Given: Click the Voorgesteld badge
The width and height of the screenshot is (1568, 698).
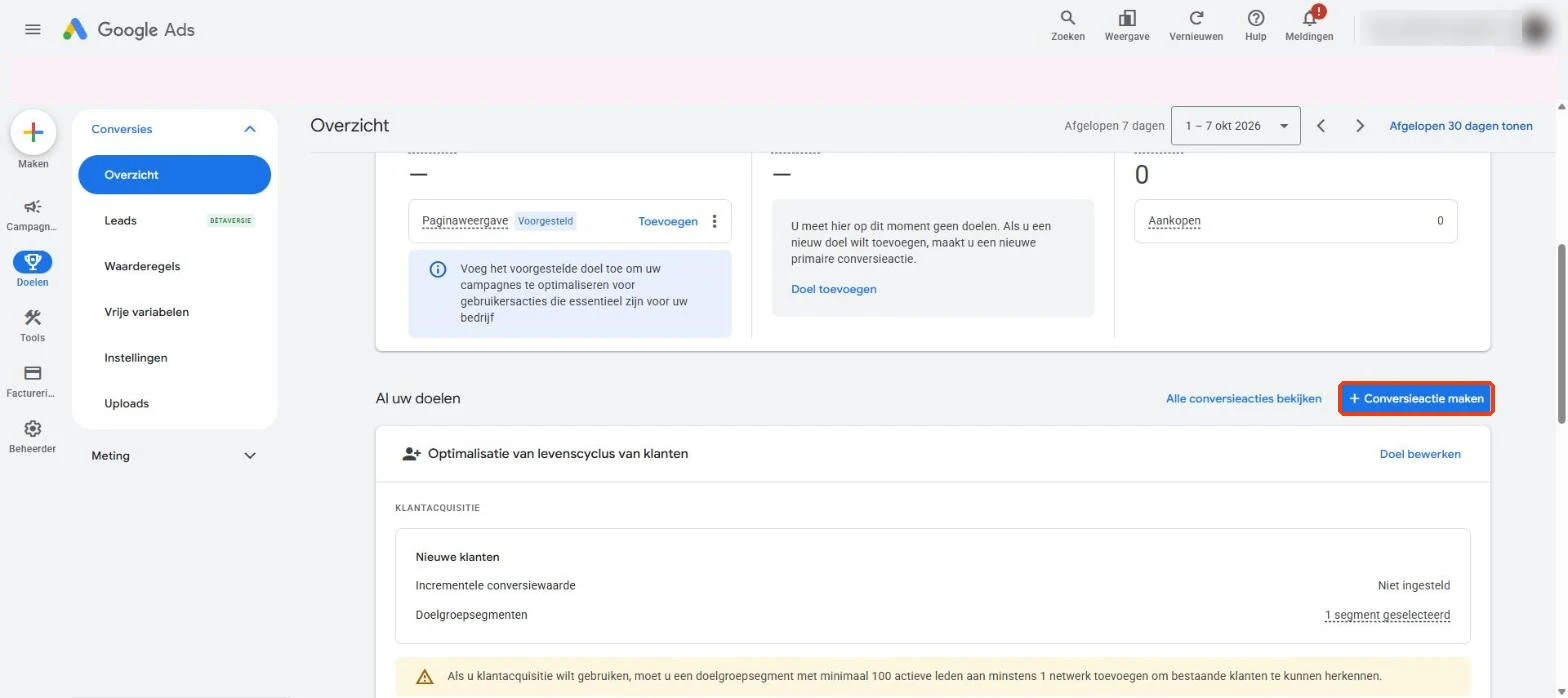Looking at the screenshot, I should coord(545,221).
